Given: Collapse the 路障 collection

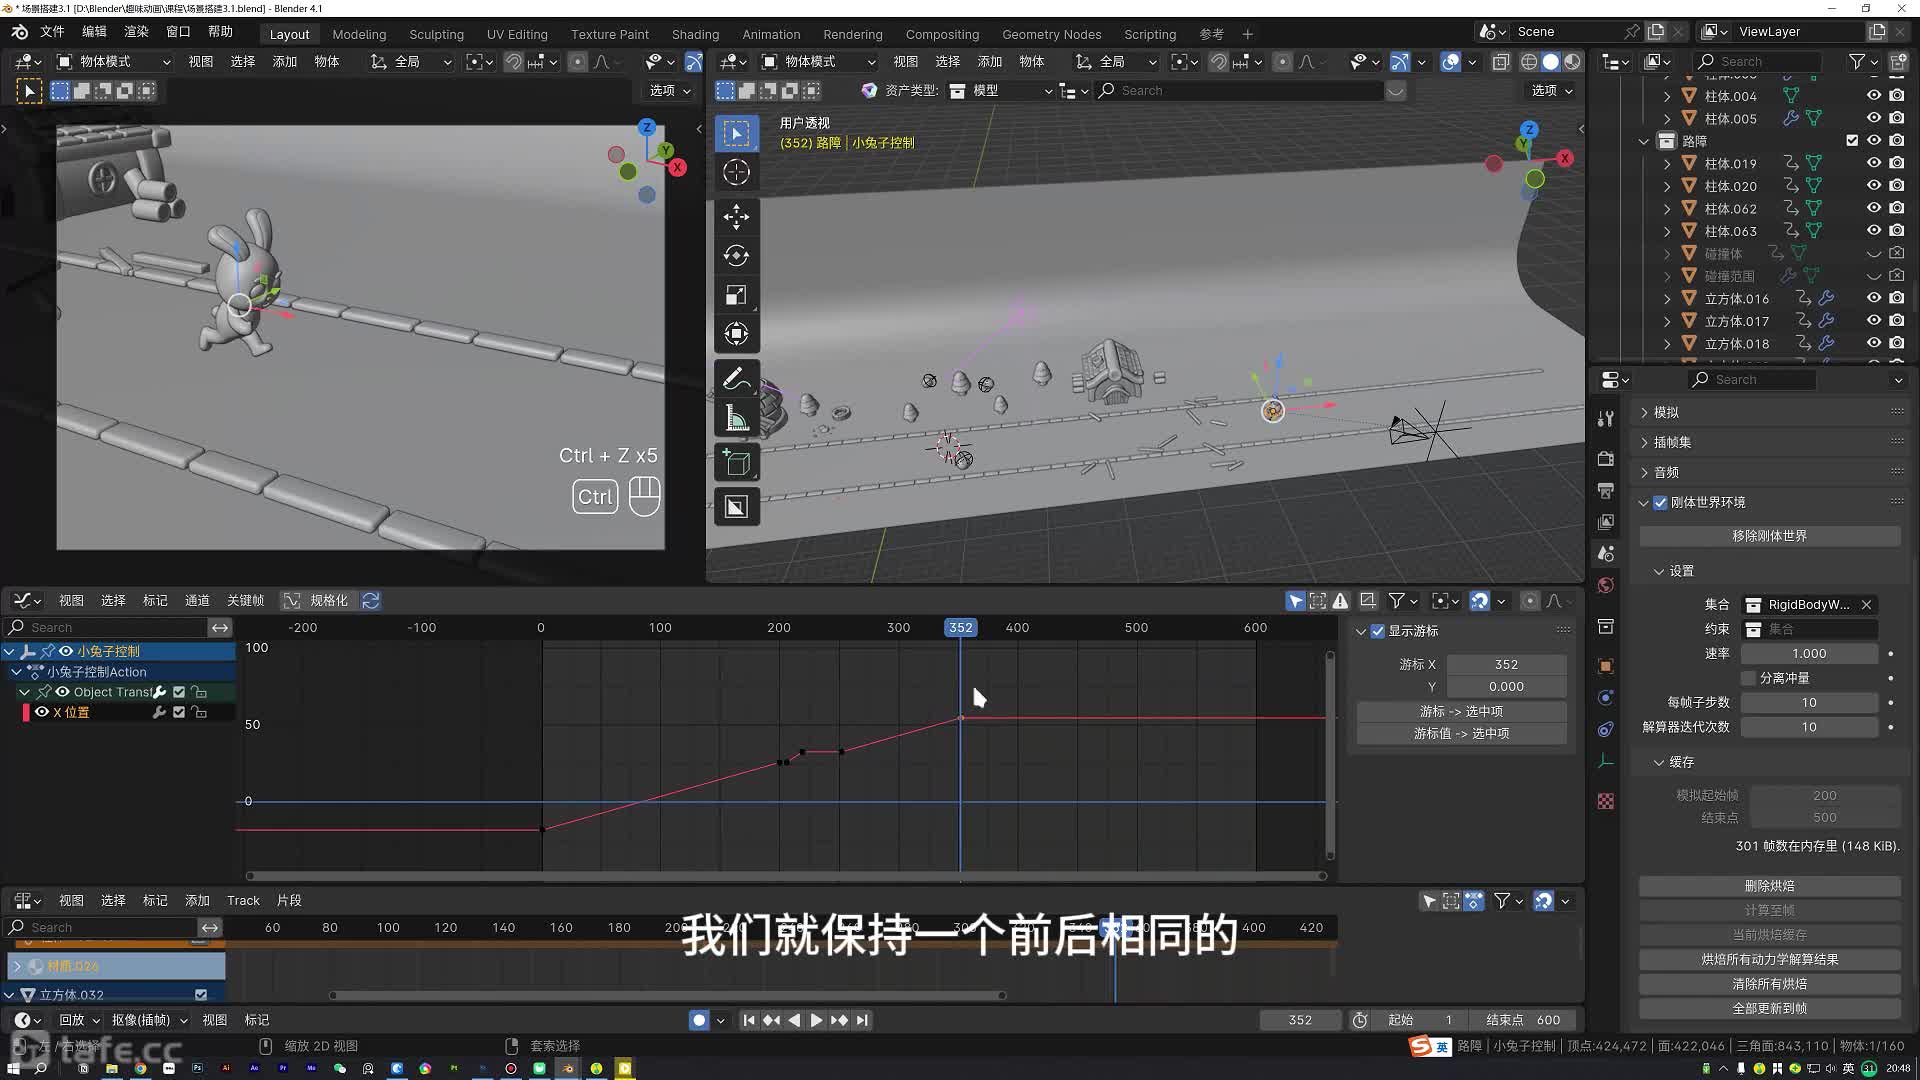Looking at the screenshot, I should tap(1644, 141).
